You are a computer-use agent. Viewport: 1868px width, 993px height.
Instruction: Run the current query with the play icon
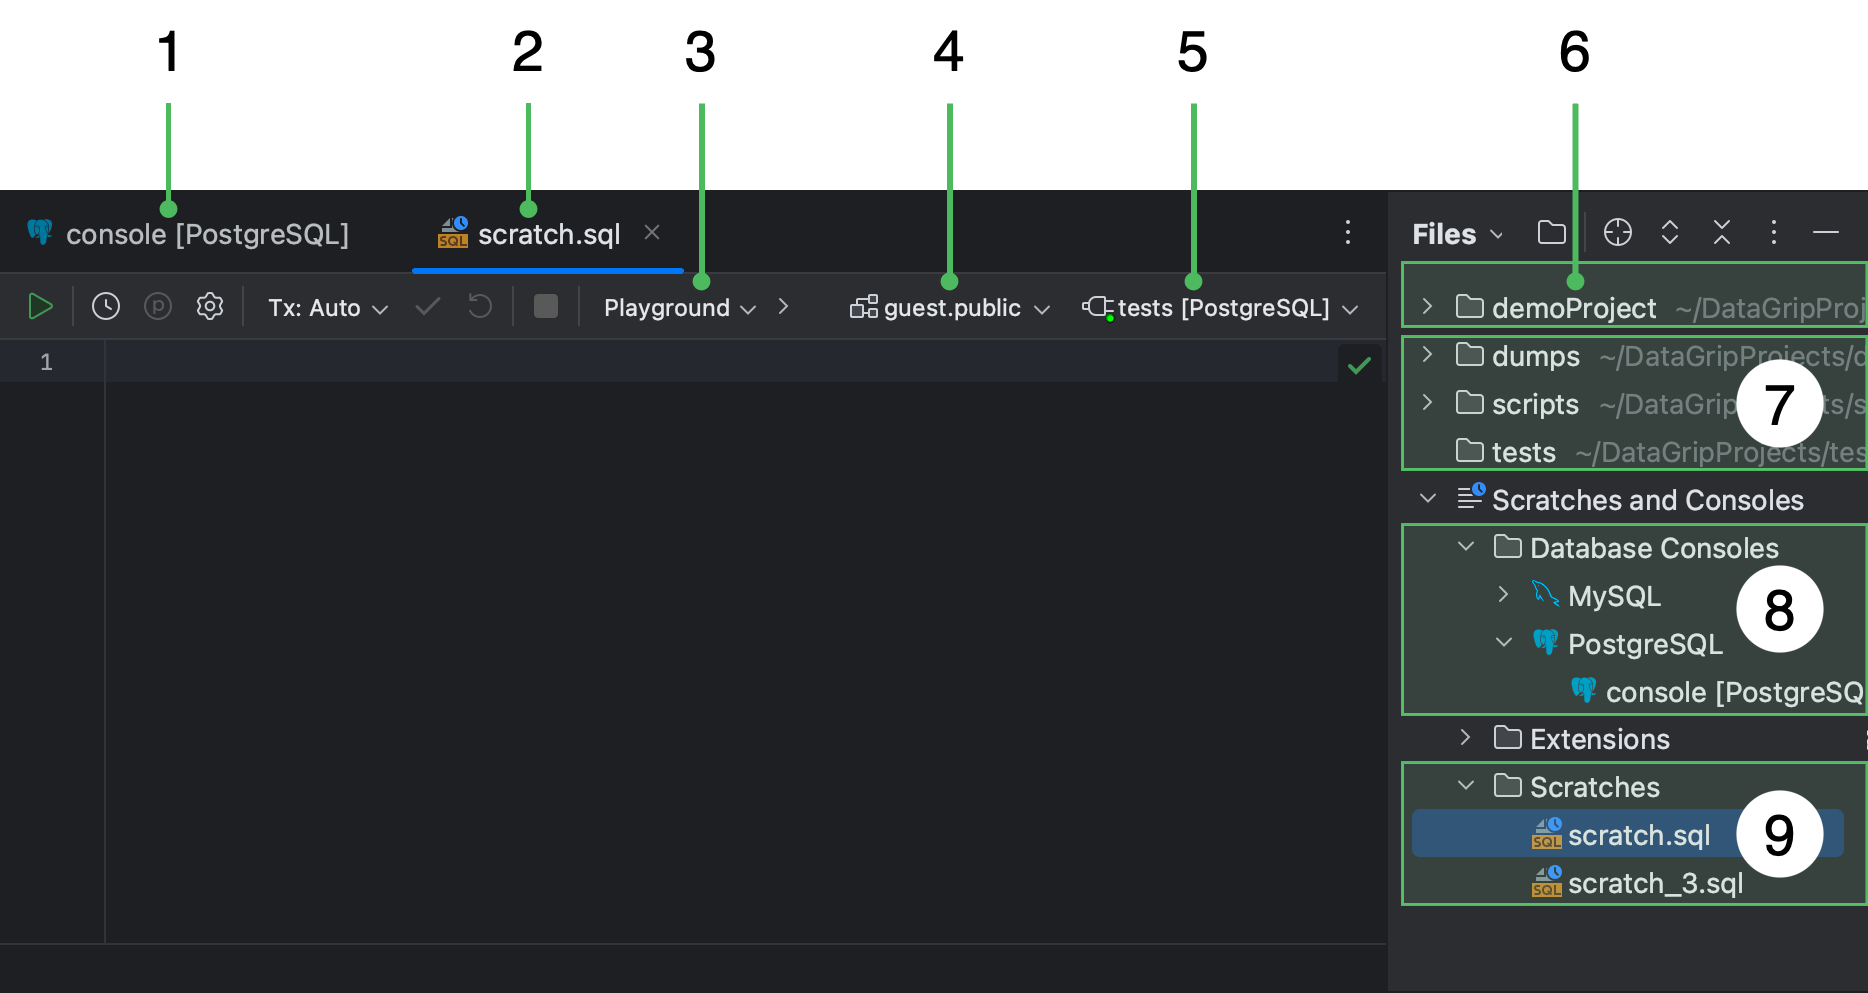[x=41, y=306]
